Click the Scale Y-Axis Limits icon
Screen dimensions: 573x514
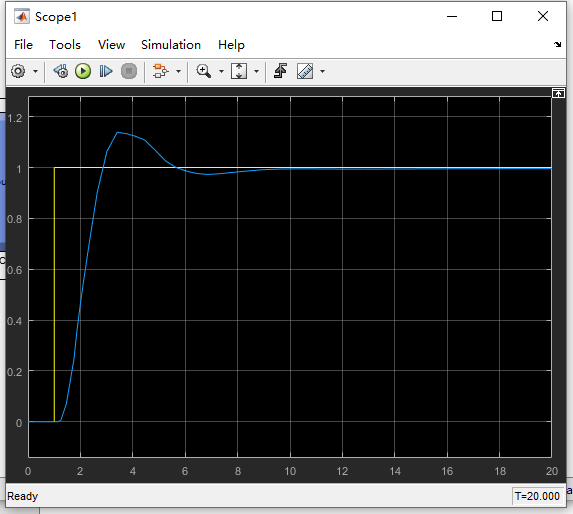tap(239, 71)
